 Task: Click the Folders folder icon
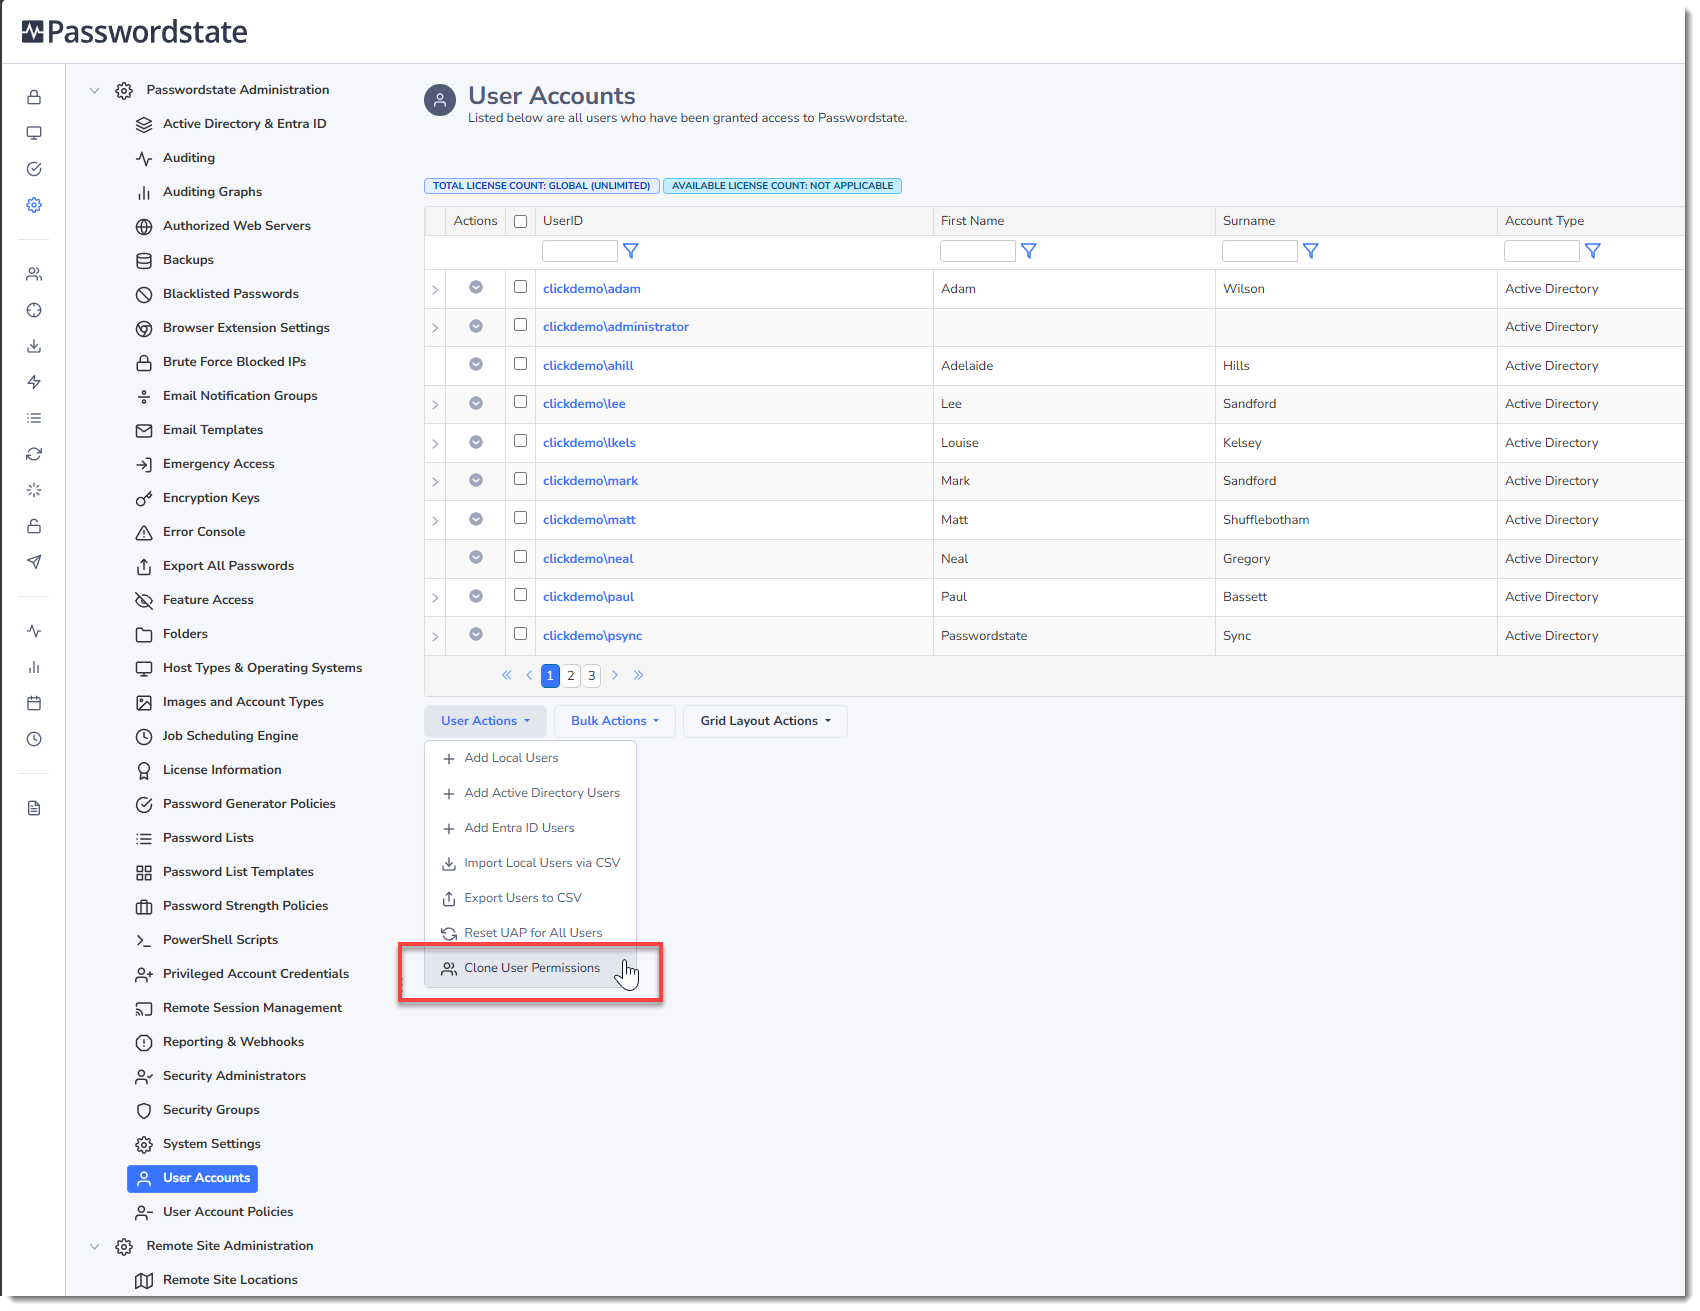pyautogui.click(x=144, y=634)
